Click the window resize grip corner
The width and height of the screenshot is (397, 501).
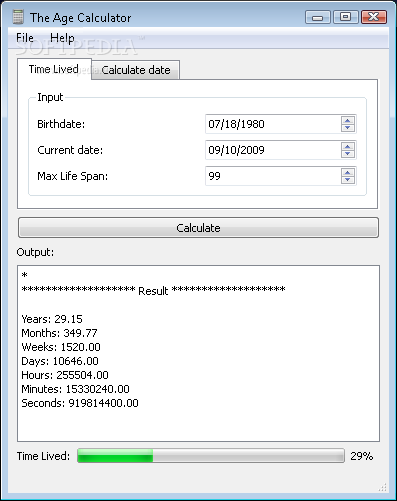click(383, 487)
